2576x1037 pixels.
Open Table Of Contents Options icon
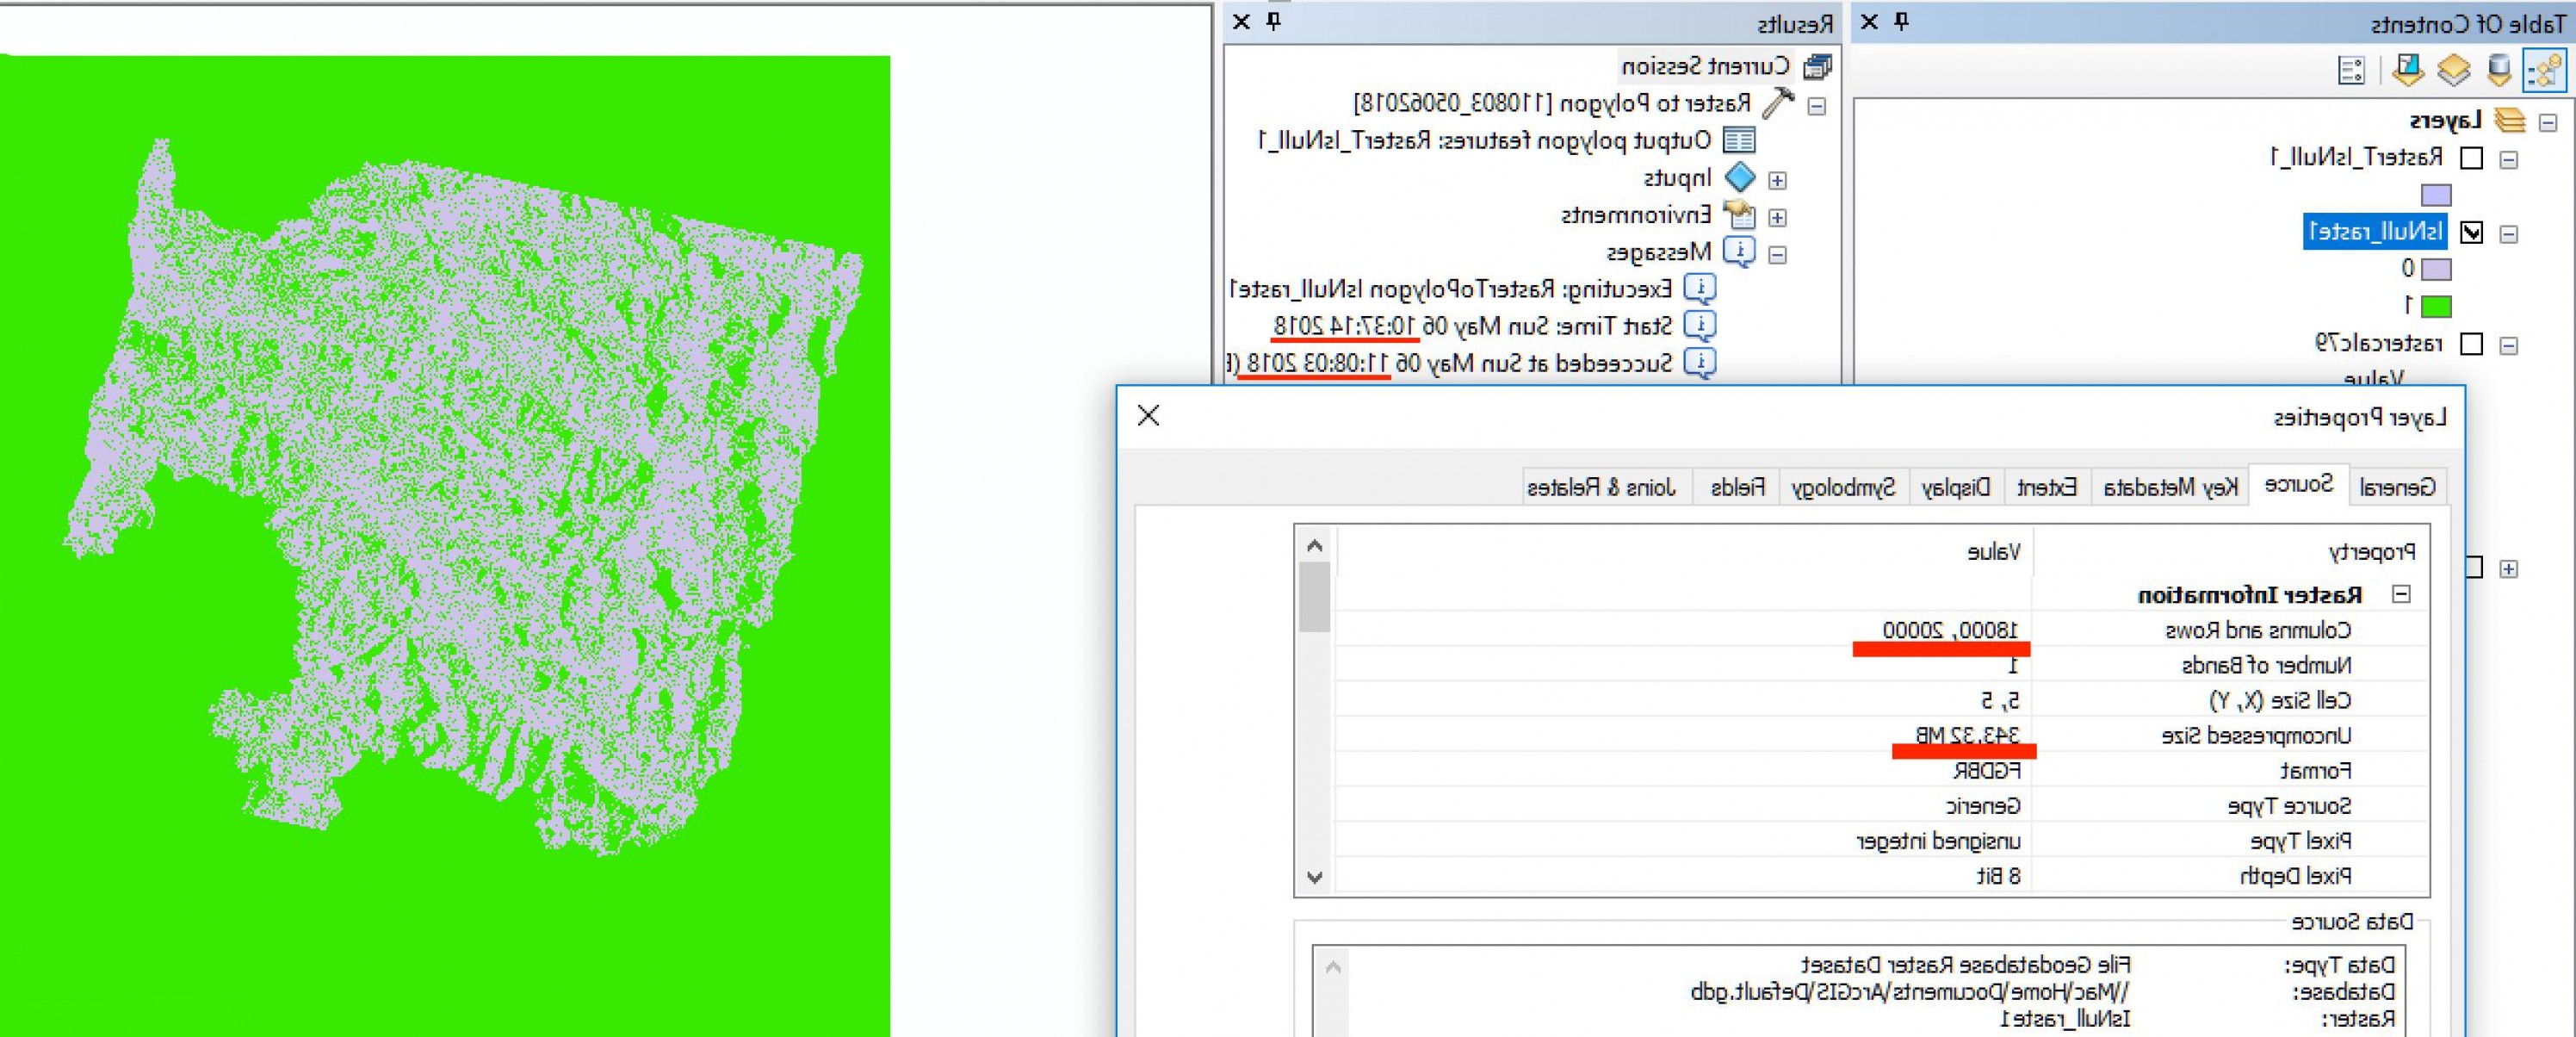coord(2352,70)
